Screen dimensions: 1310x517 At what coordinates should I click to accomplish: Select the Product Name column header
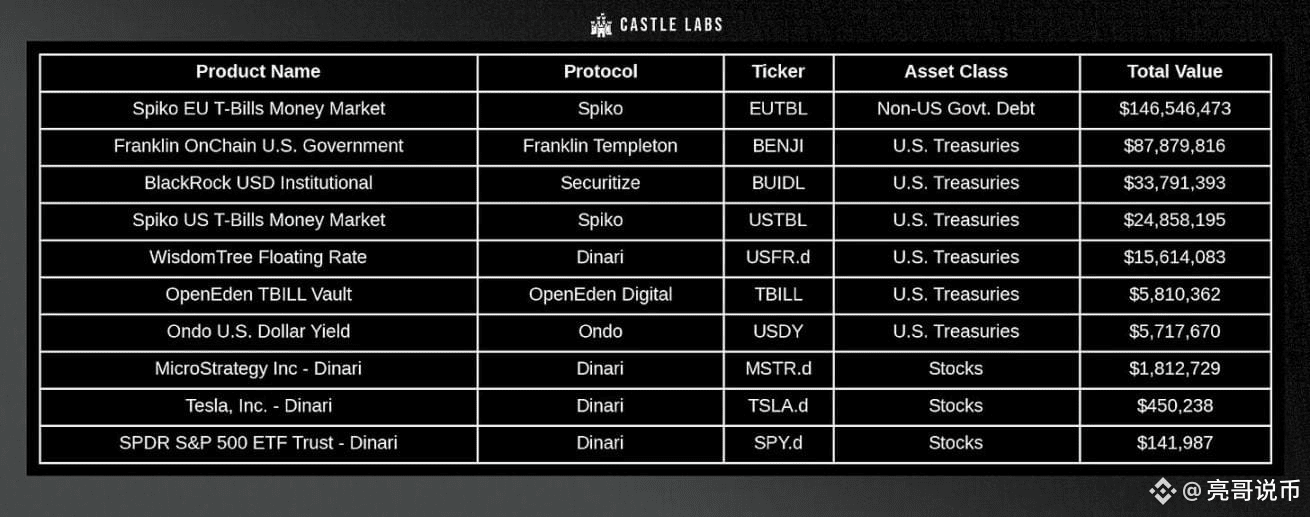pos(258,71)
